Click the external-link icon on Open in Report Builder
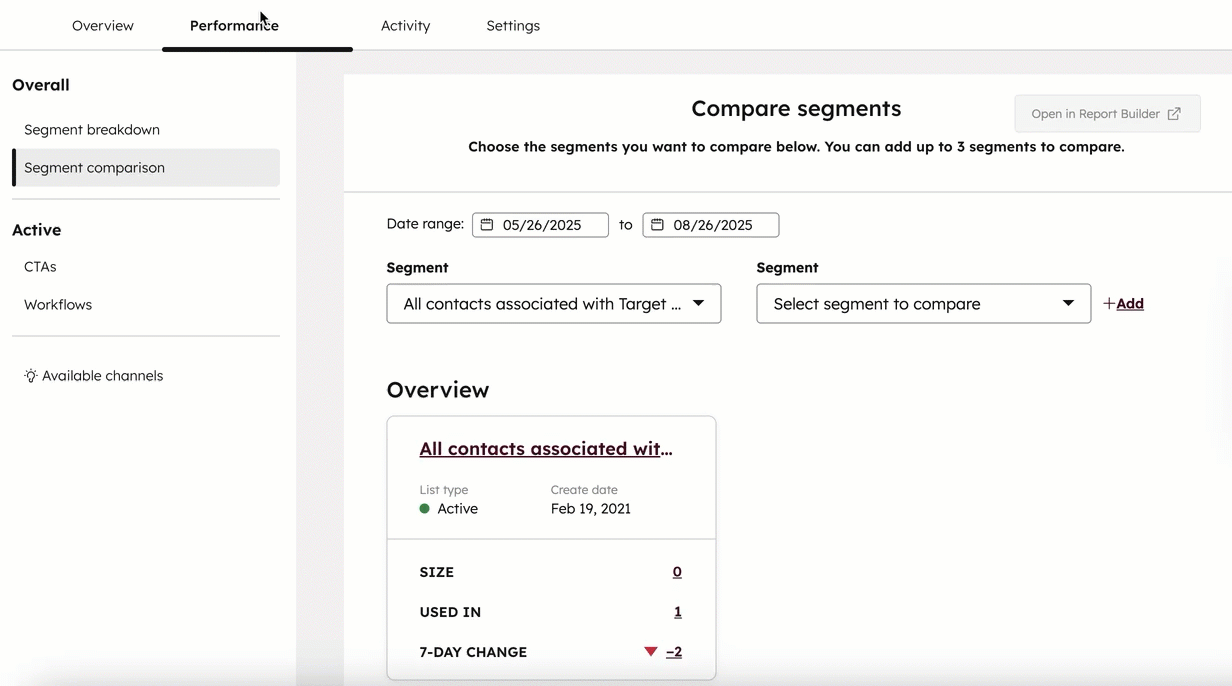 1175,113
